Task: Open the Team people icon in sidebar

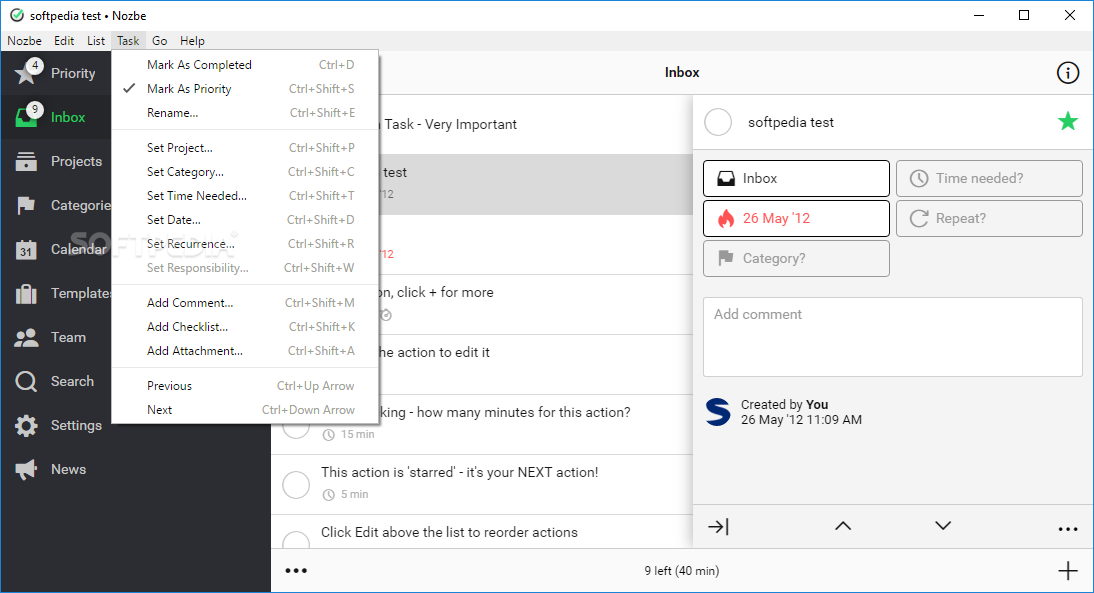Action: coord(27,338)
